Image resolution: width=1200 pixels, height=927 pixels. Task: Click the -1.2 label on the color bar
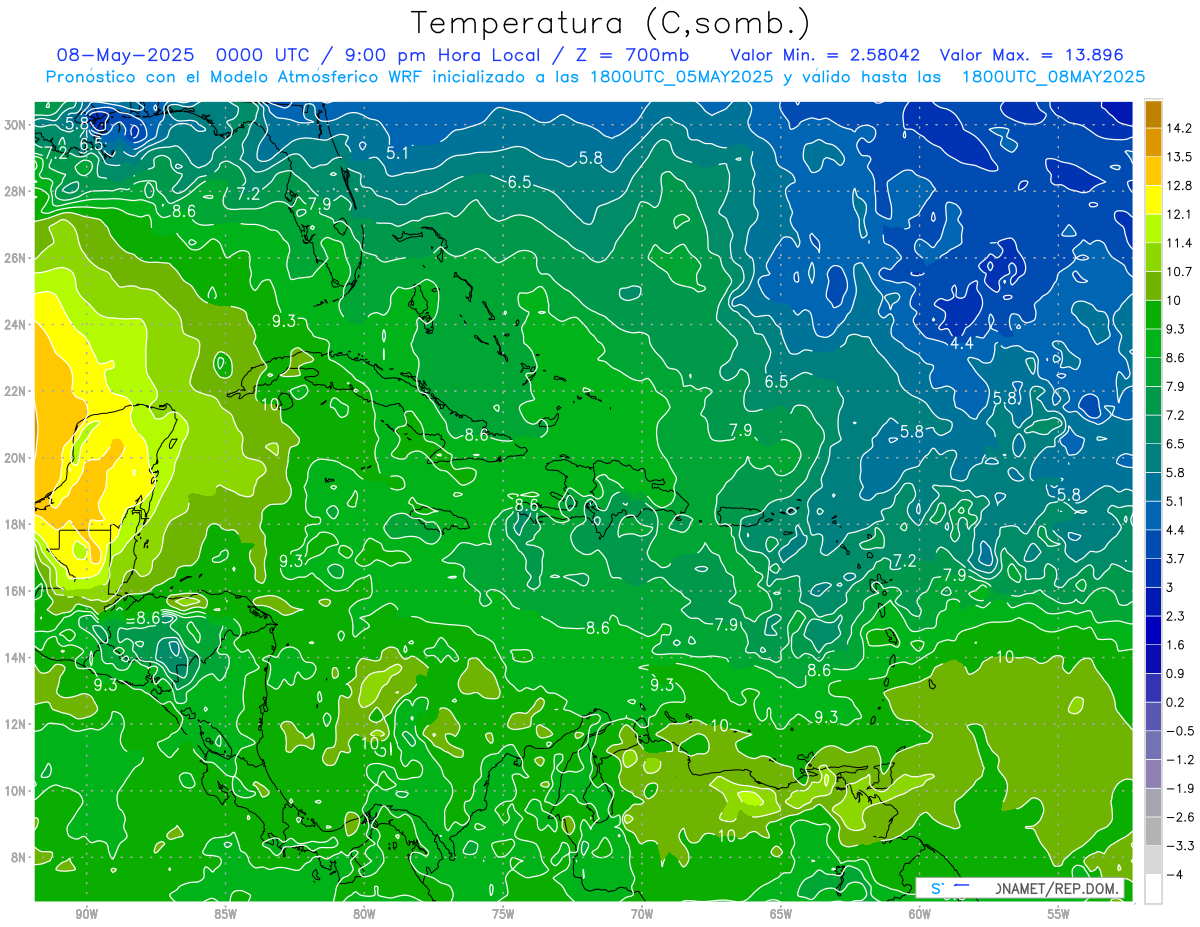tap(1180, 760)
